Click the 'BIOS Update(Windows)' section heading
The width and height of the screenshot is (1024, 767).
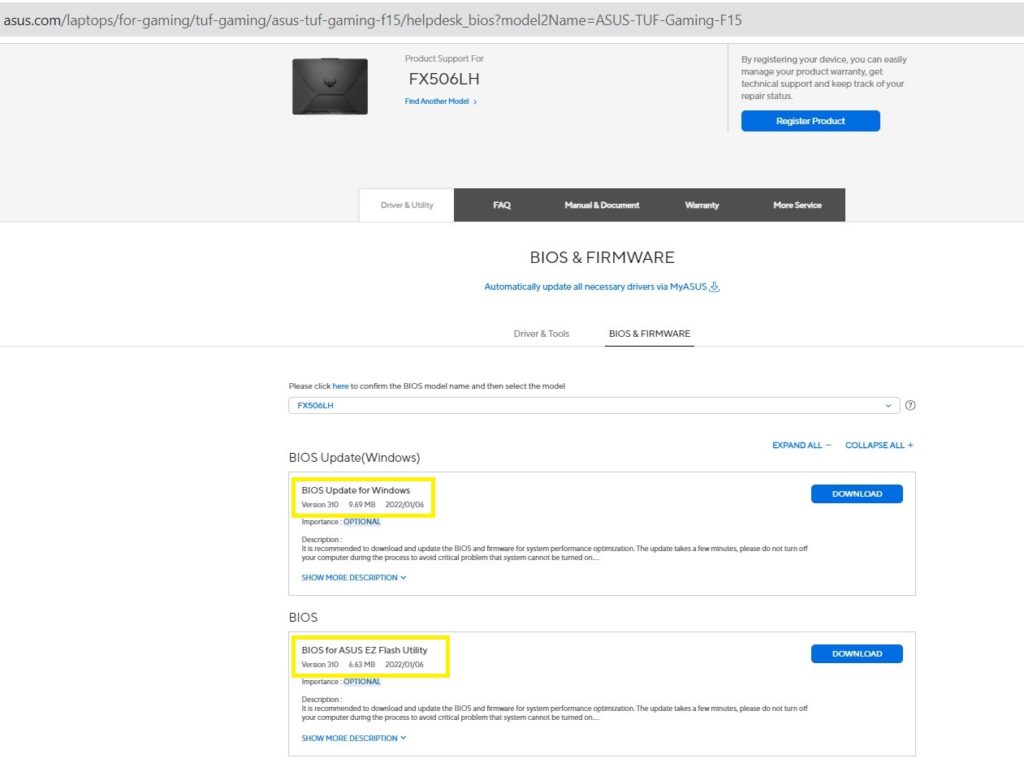[354, 458]
